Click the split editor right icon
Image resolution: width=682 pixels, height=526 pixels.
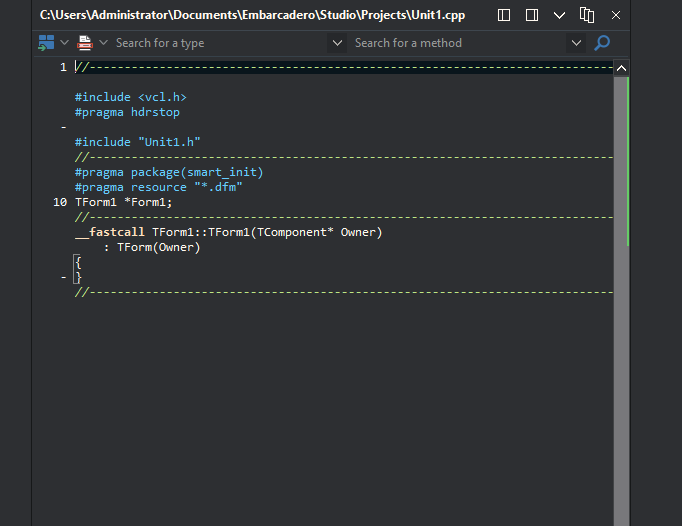pyautogui.click(x=532, y=15)
